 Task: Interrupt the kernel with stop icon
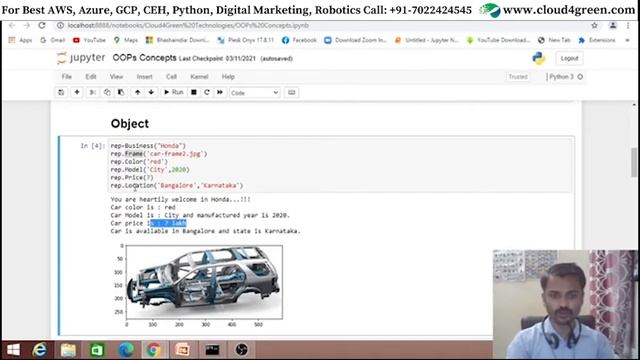coord(194,93)
